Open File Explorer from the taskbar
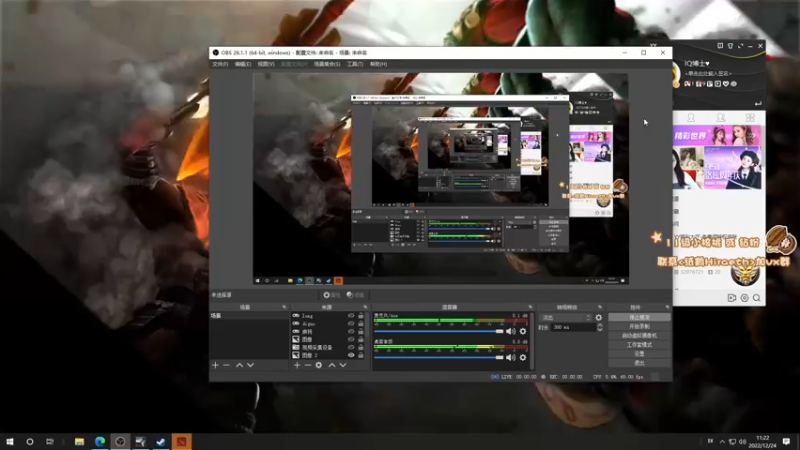Image resolution: width=800 pixels, height=450 pixels. 80,441
